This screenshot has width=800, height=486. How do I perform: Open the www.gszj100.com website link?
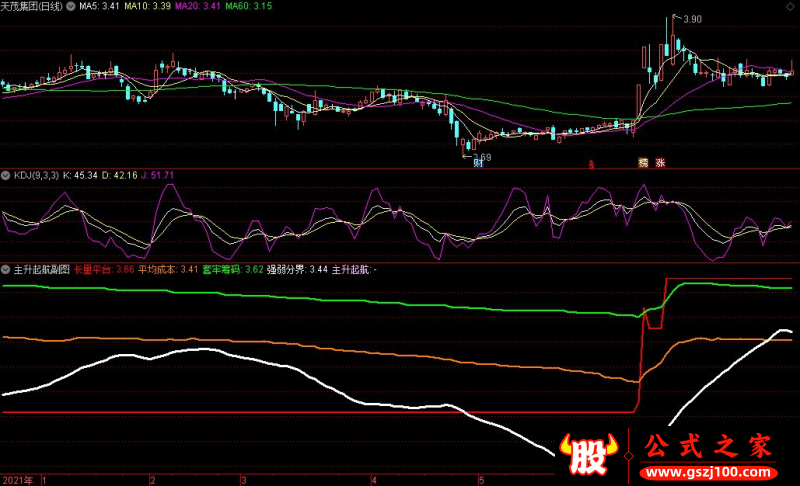coord(708,472)
